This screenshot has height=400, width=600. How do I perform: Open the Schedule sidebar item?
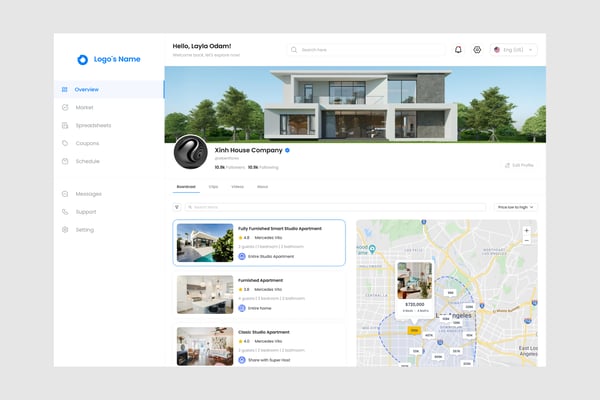(x=88, y=161)
